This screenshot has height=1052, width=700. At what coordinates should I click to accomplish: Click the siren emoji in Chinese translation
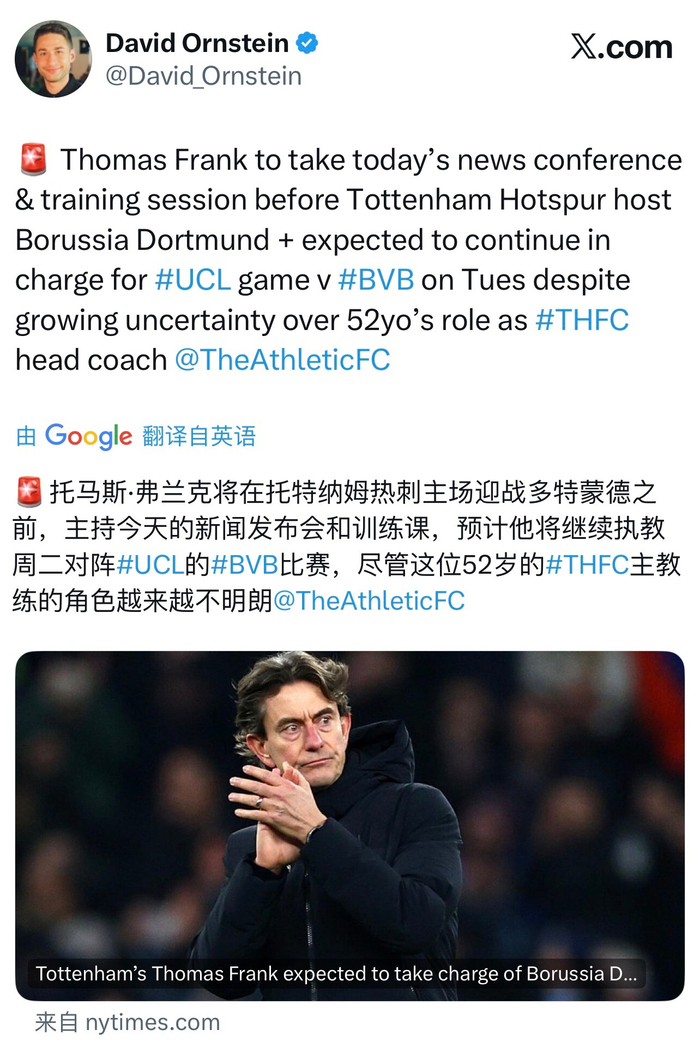click(x=29, y=492)
